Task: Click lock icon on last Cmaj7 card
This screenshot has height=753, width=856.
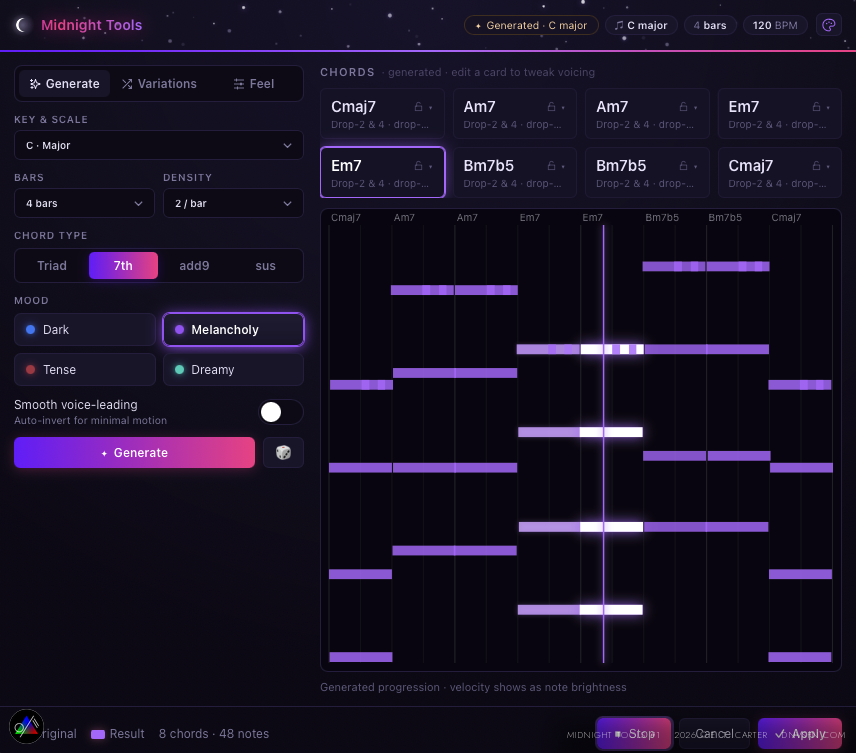Action: 816,165
